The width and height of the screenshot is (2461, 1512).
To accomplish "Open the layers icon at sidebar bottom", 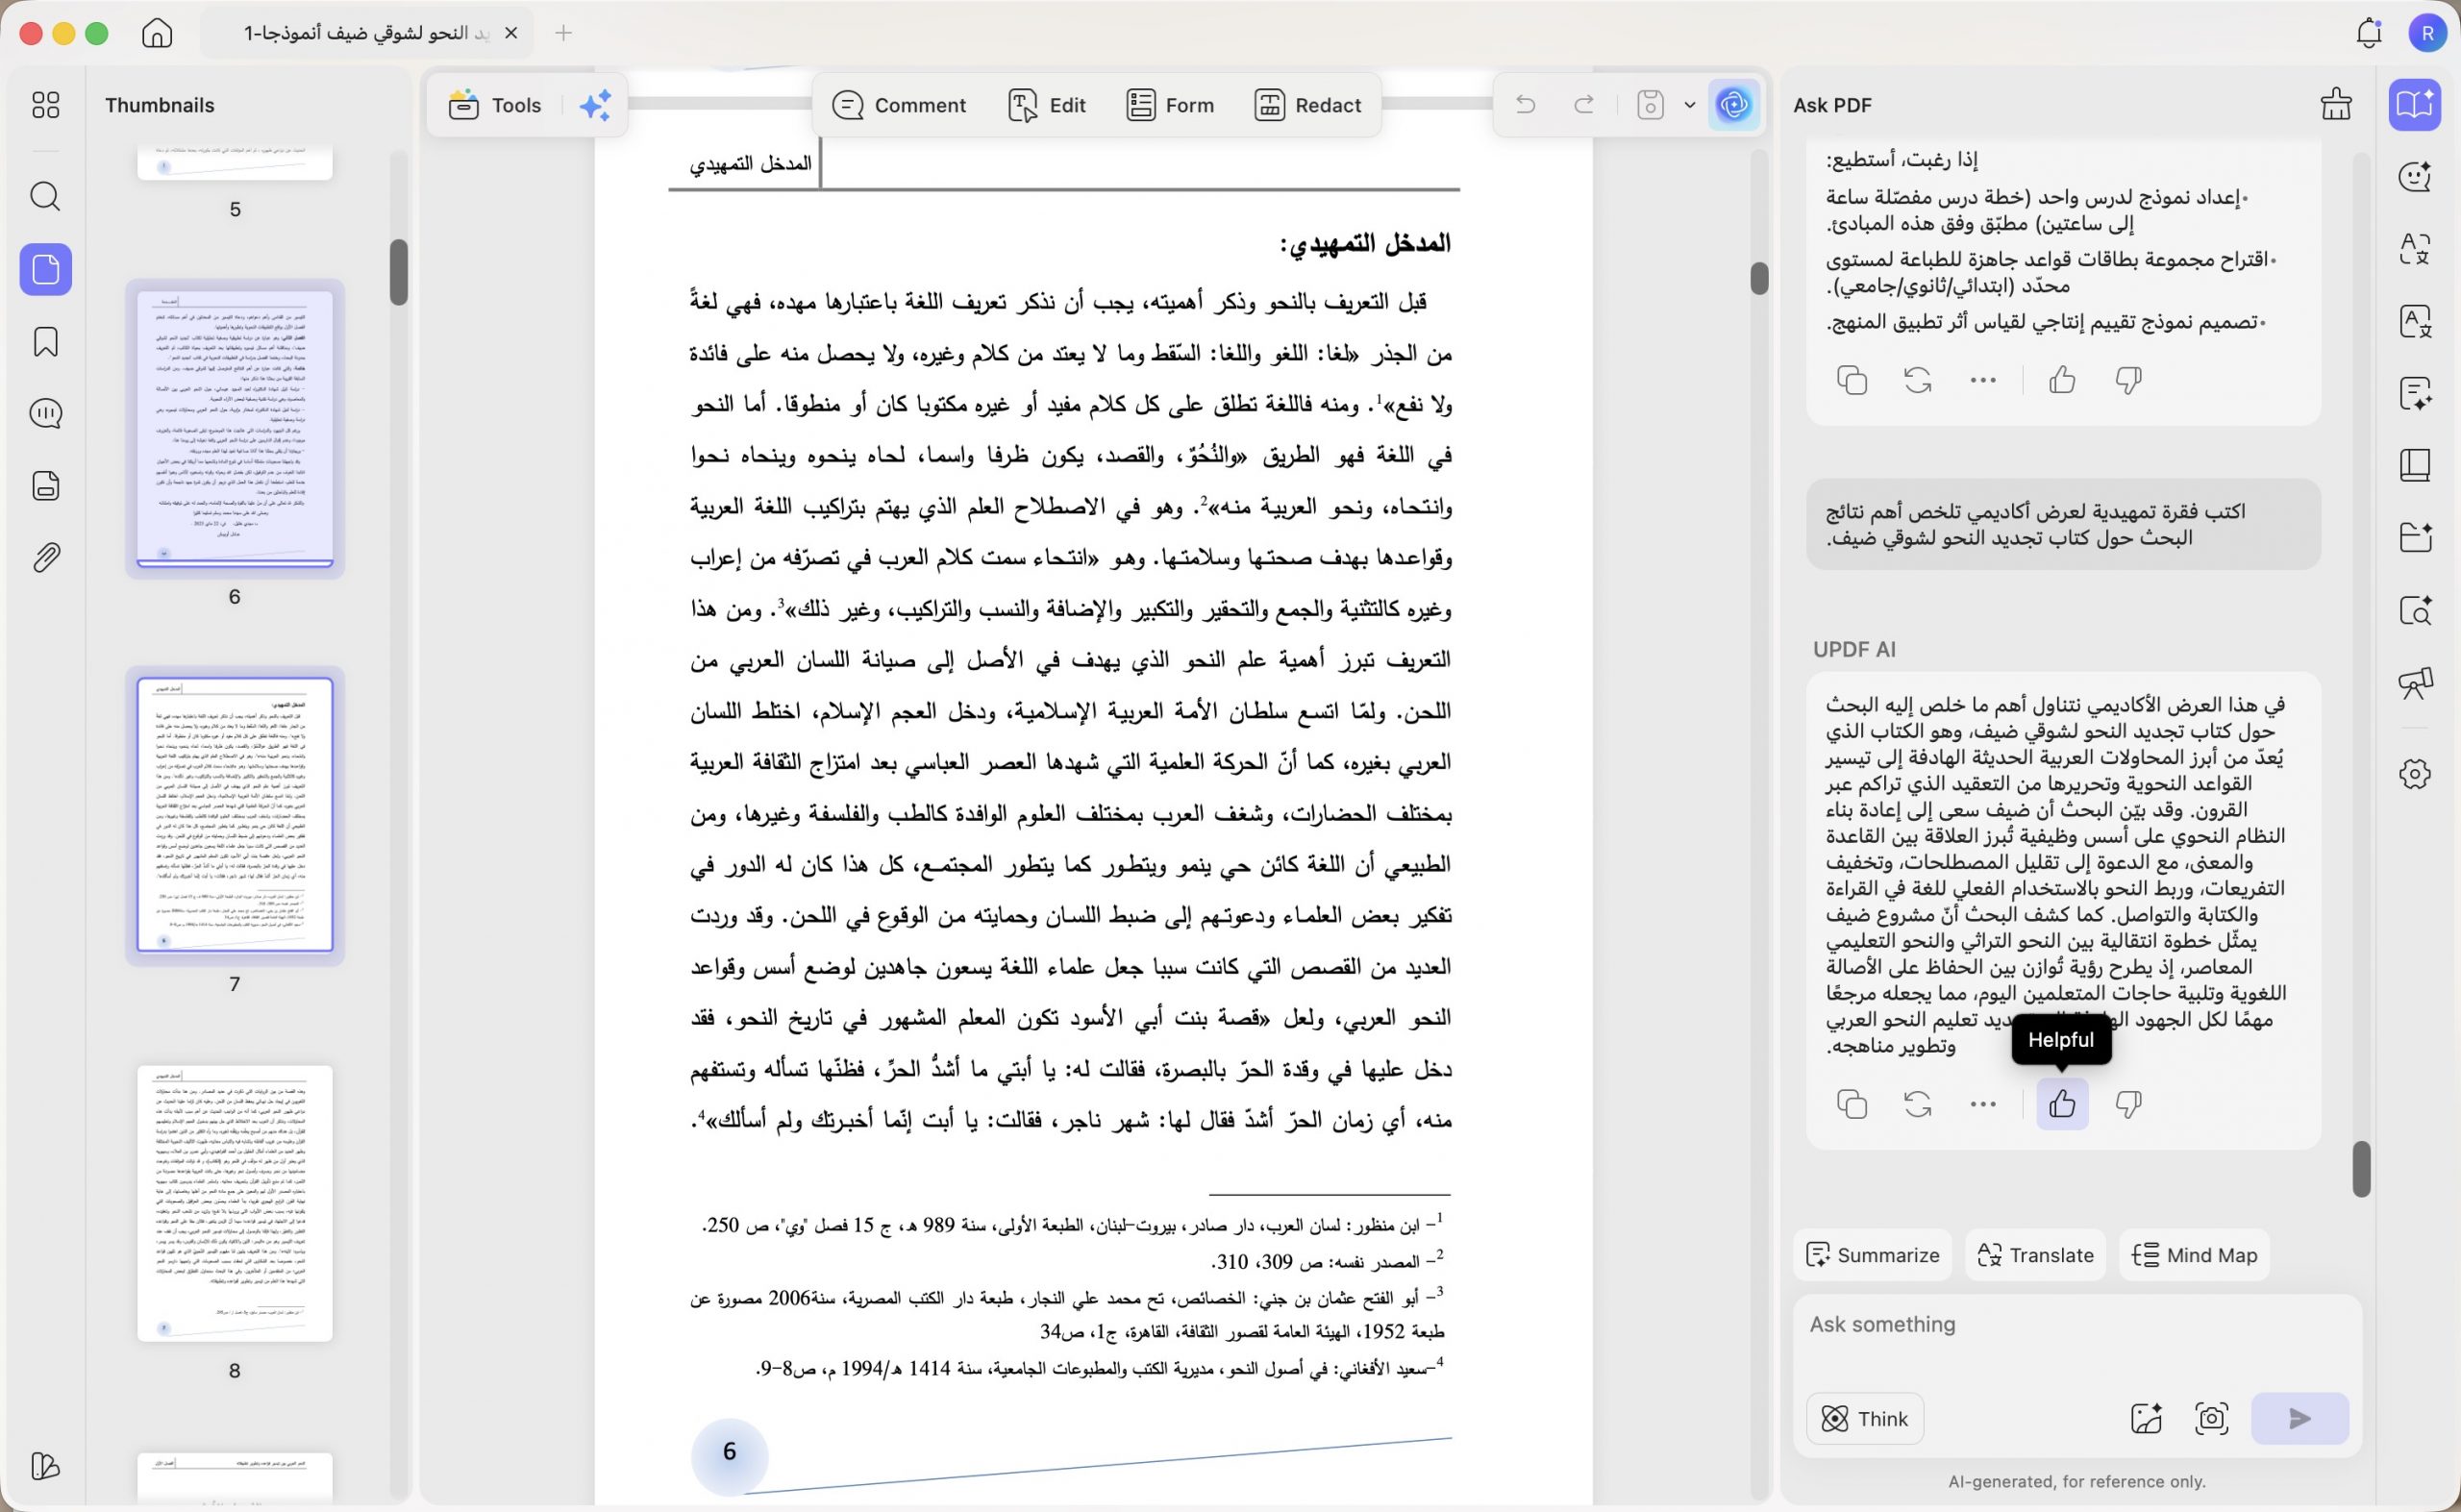I will (x=46, y=1466).
